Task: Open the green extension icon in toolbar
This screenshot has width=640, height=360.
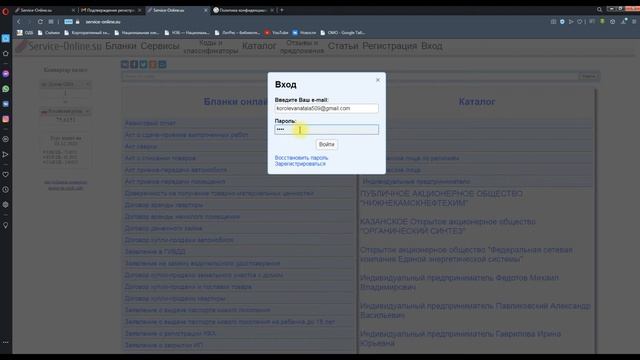Action: pyautogui.click(x=602, y=22)
